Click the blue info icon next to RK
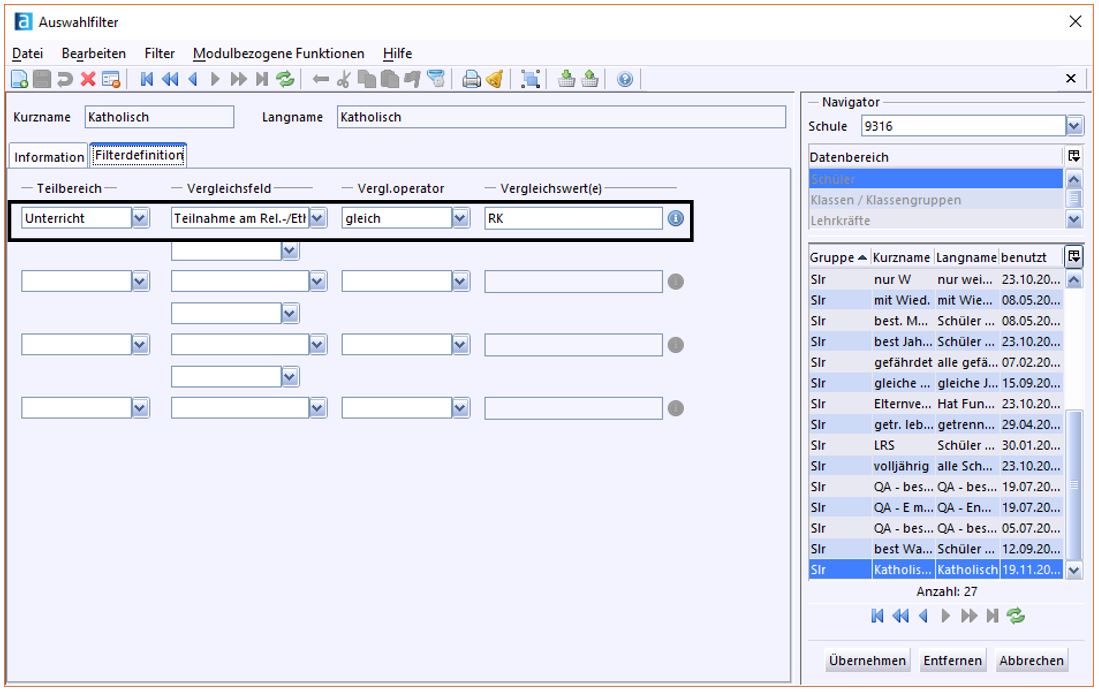This screenshot has height=692, width=1099. coord(676,219)
